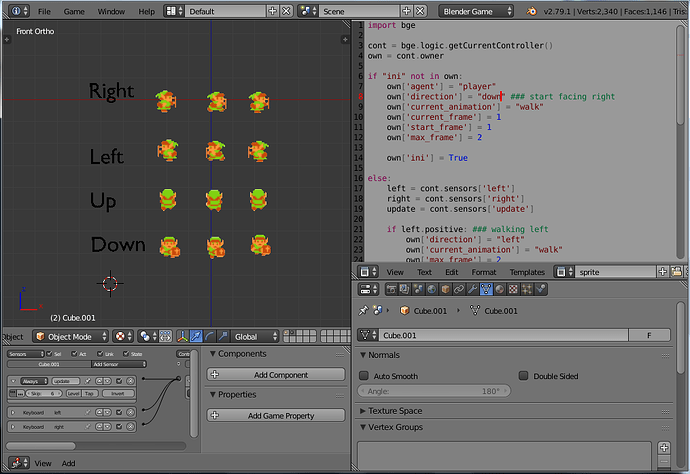This screenshot has width=690, height=474.
Task: Open the Render properties tab icon
Action: 391,289
